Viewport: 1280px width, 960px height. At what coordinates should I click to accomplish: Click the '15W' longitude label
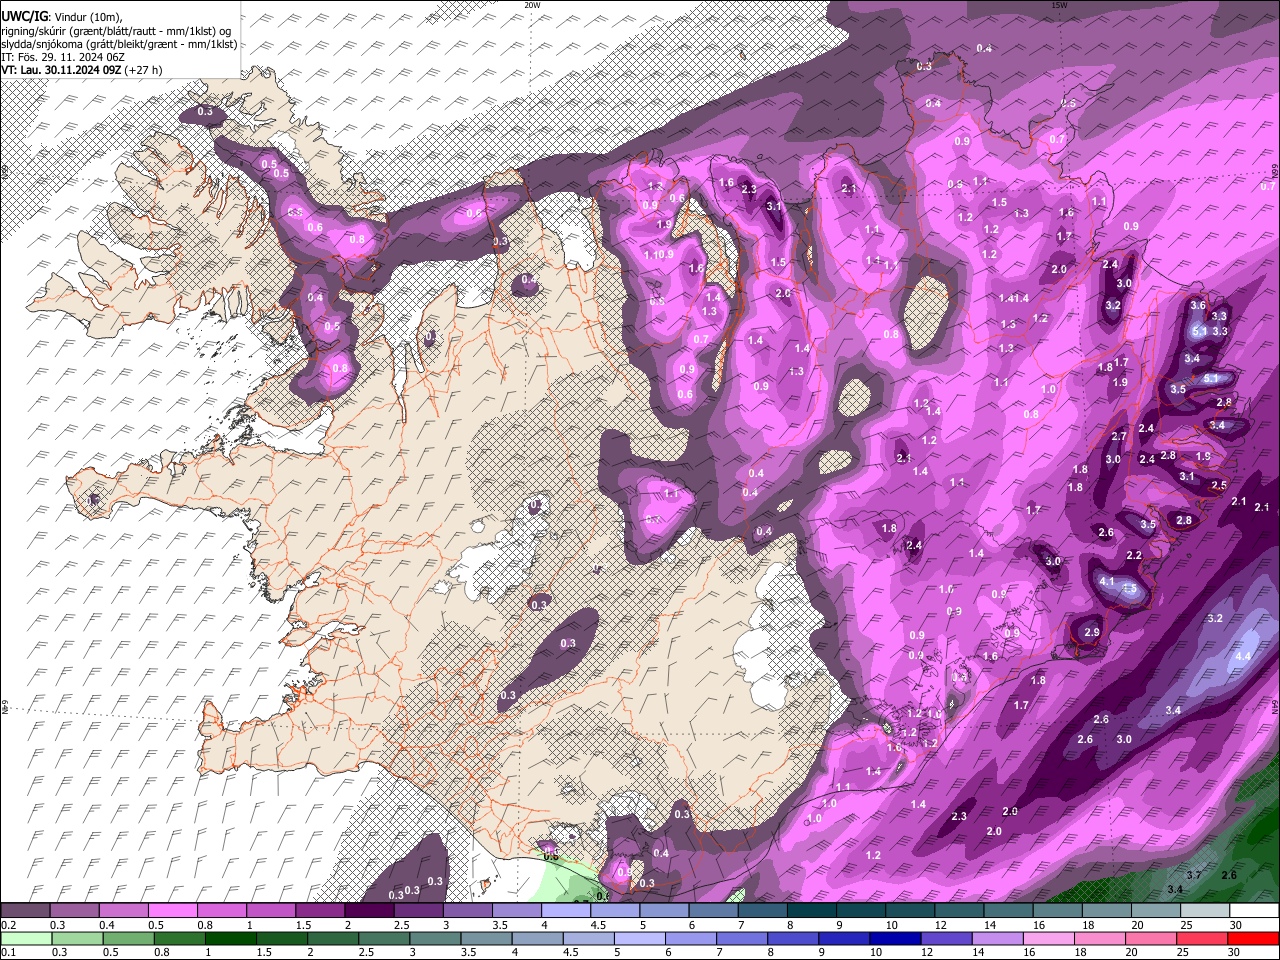(x=1059, y=5)
